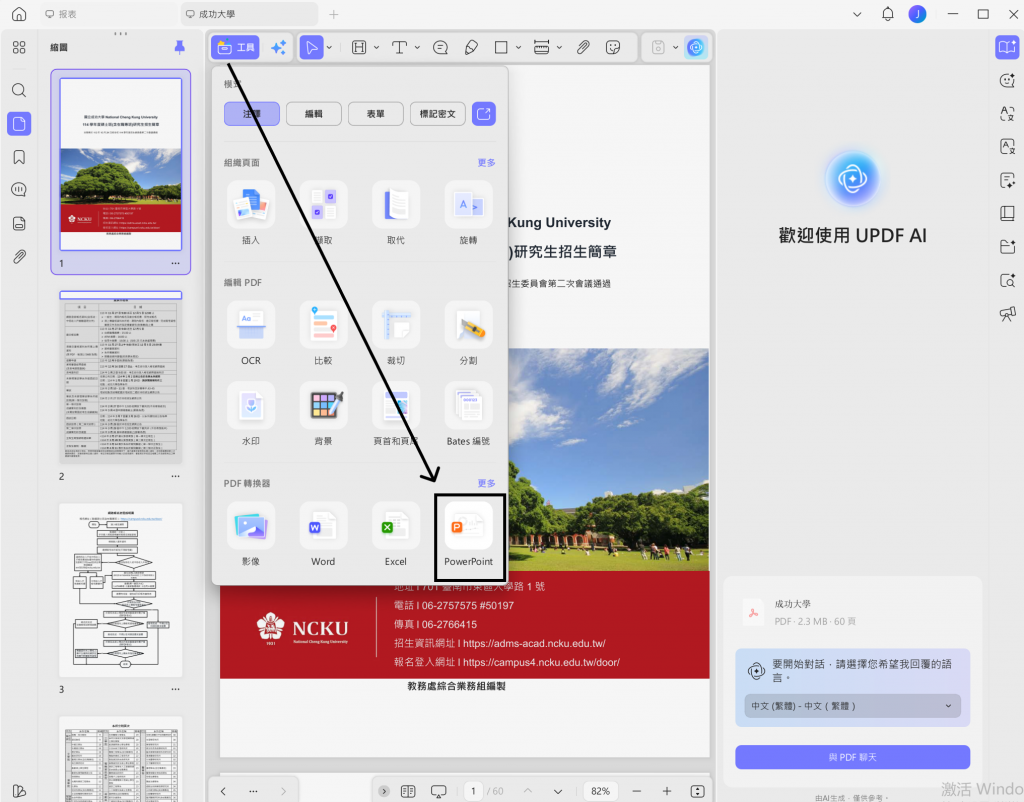
Task: Open the 插入 insert pages tool
Action: tap(251, 214)
